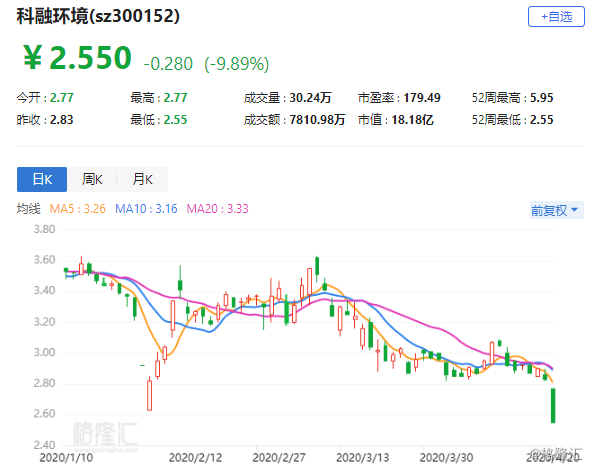Click the 成交量 volume 30.24万
This screenshot has width=590, height=468.
click(310, 98)
